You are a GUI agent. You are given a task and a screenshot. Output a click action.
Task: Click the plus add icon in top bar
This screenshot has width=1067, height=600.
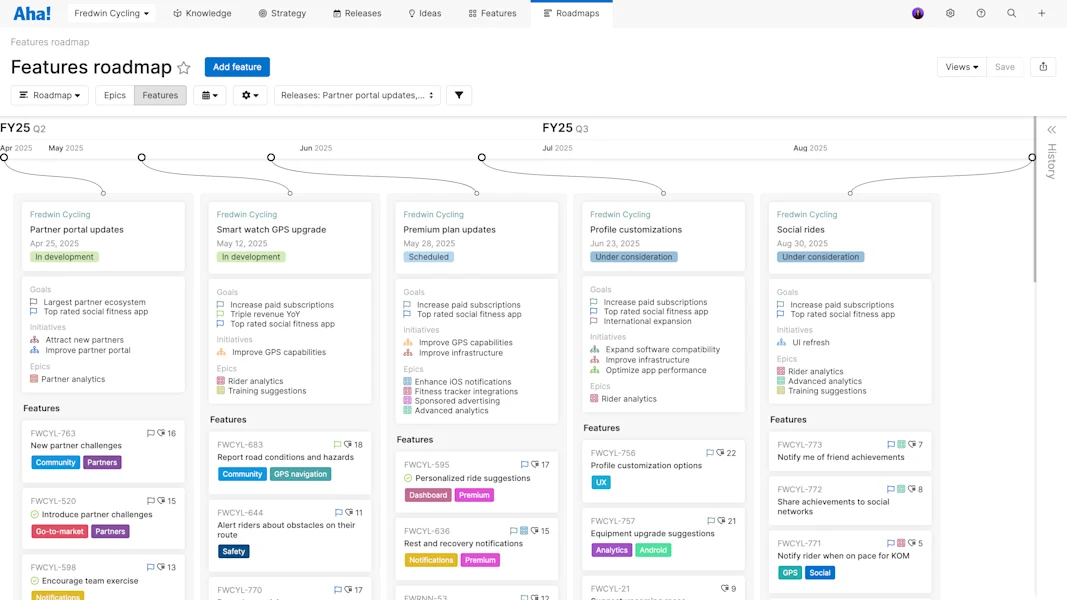click(x=1041, y=13)
